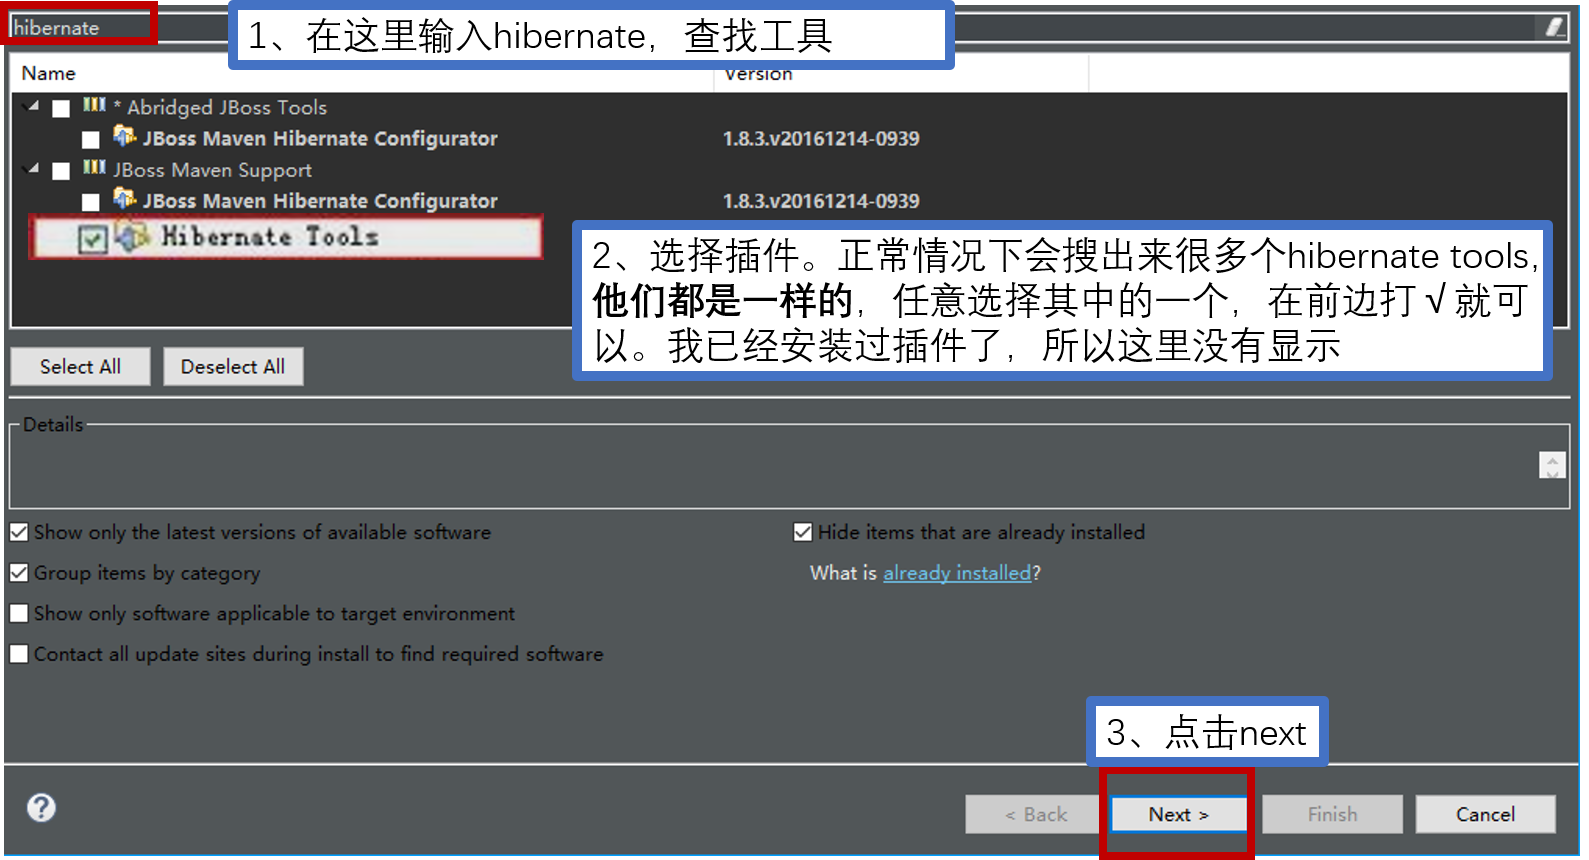Screen dimensions: 1589x860
Task: Click the Cancel button
Action: (x=1485, y=815)
